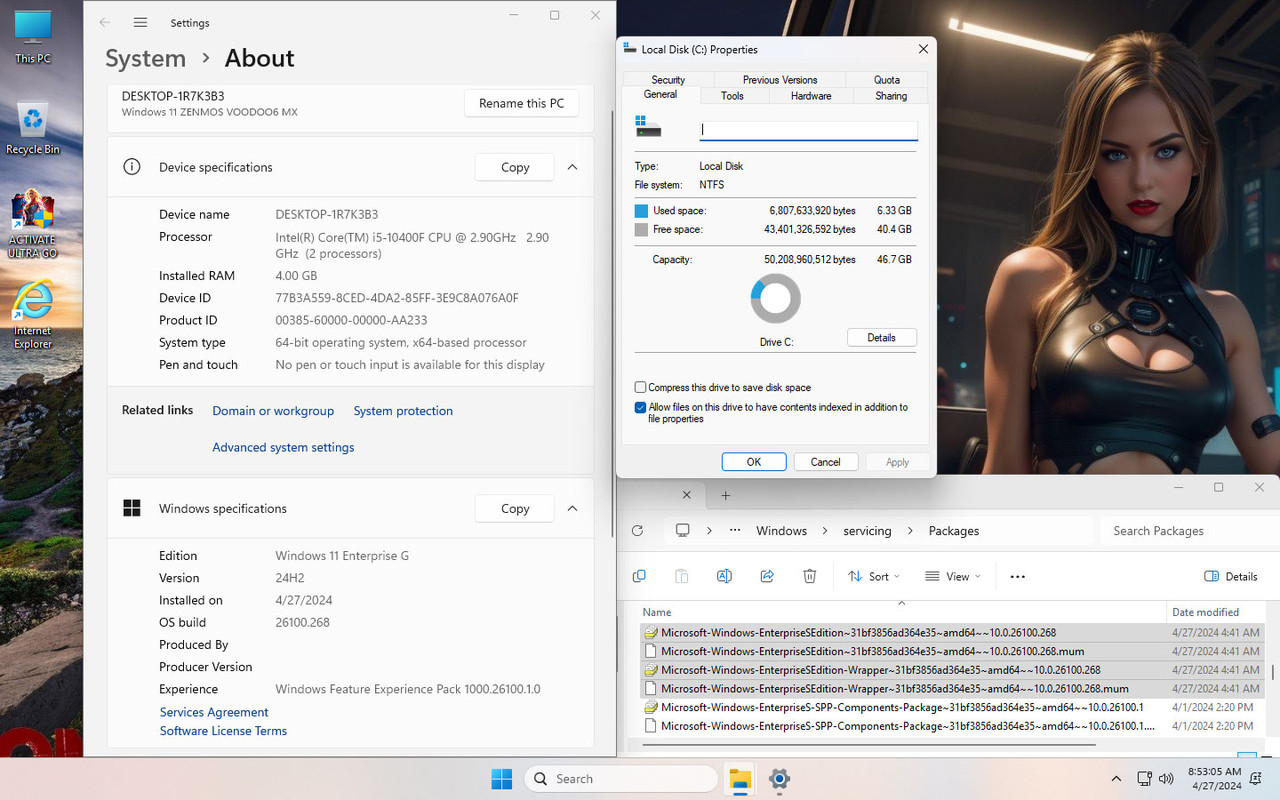Click Cancel in Local Disk Properties

point(825,462)
